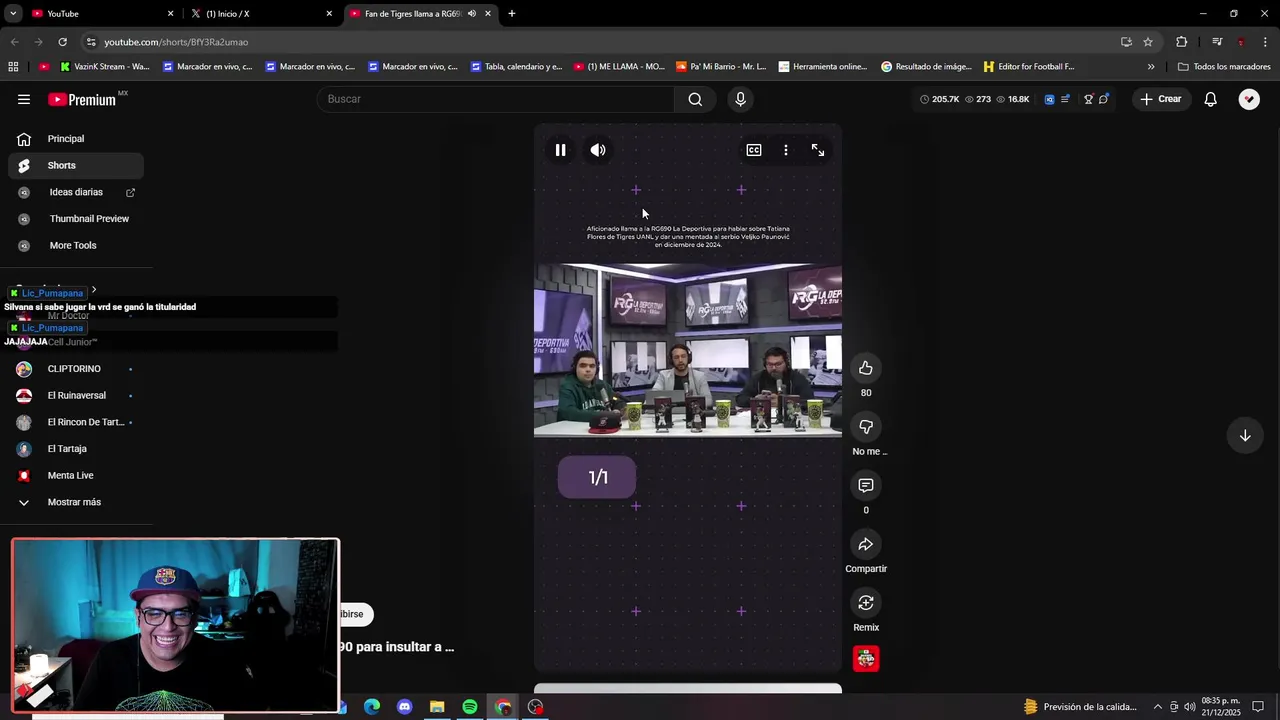Image resolution: width=1280 pixels, height=720 pixels.
Task: Open Chrome three-dot menu
Action: click(1266, 42)
